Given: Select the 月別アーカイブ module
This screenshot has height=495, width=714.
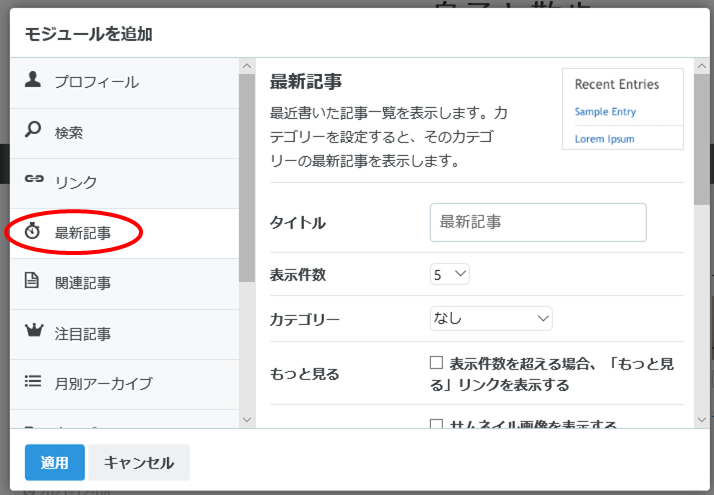Looking at the screenshot, I should click(x=124, y=384).
